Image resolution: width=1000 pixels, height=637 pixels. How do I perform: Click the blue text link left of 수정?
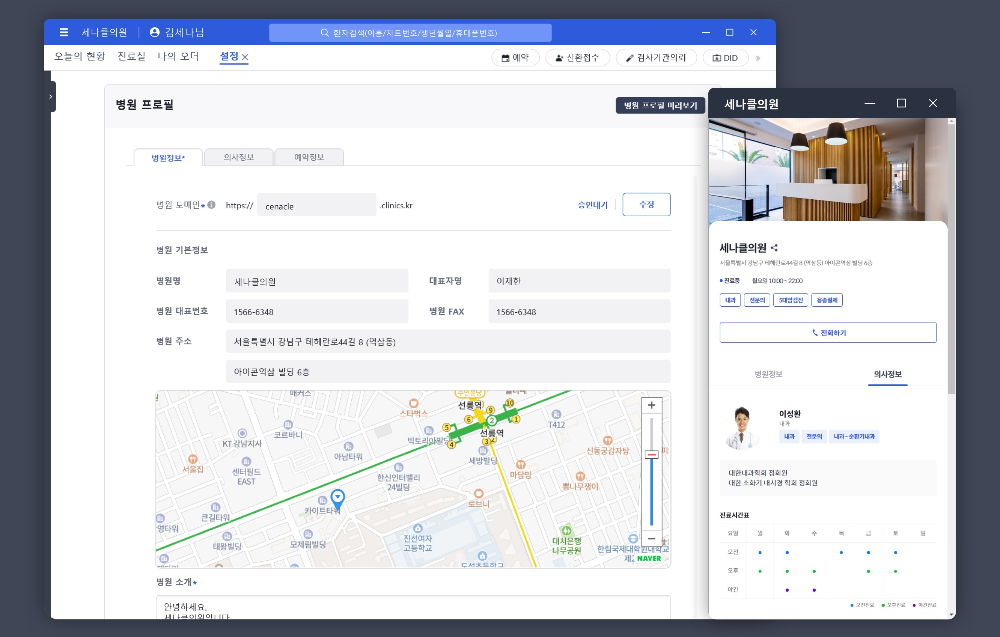592,205
